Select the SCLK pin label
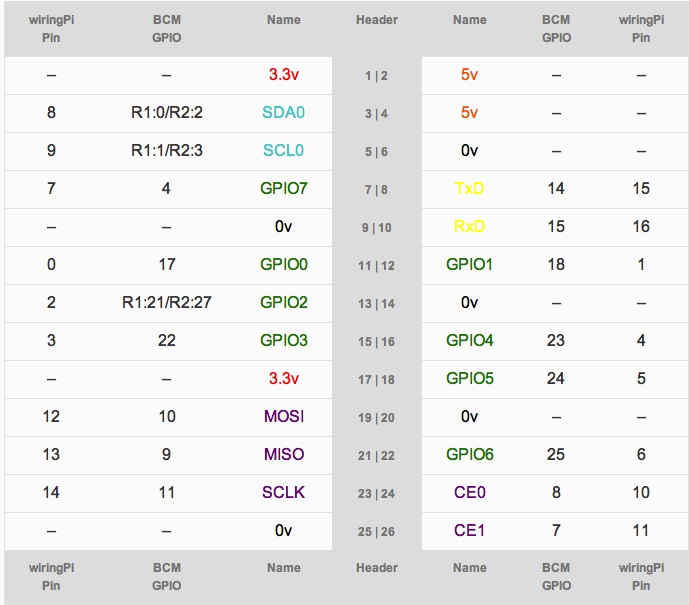Image resolution: width=689 pixels, height=605 pixels. 283,492
